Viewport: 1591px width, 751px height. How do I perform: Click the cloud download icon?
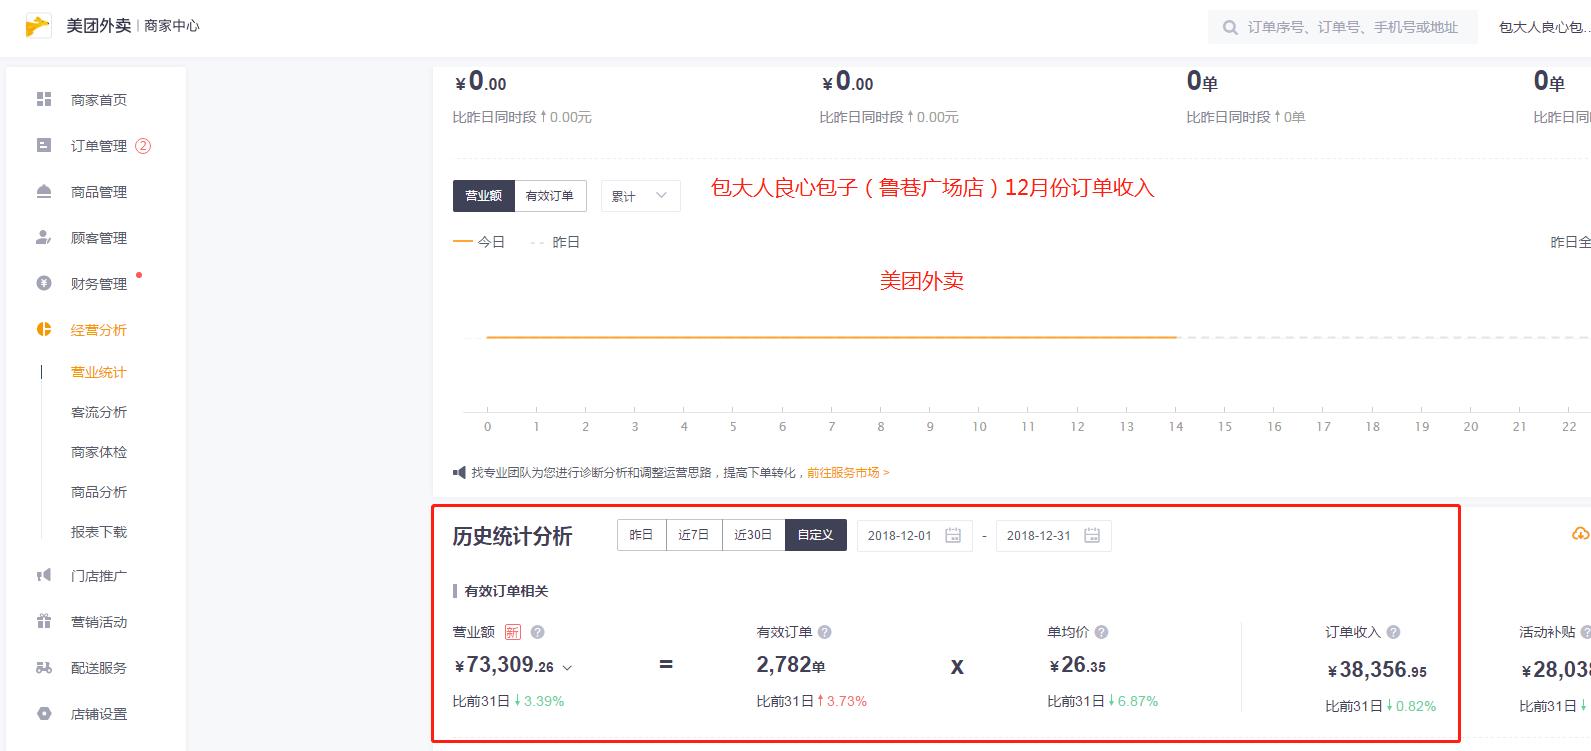1581,534
